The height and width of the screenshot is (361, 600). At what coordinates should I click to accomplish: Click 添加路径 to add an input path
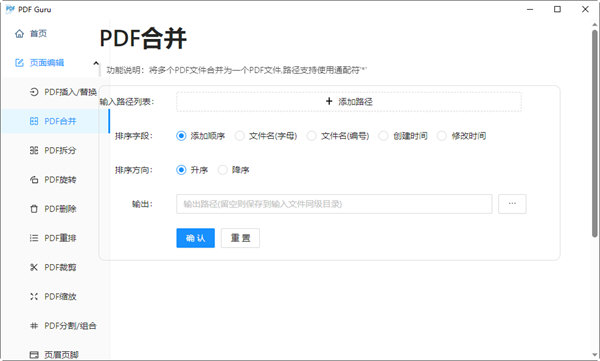[x=349, y=101]
